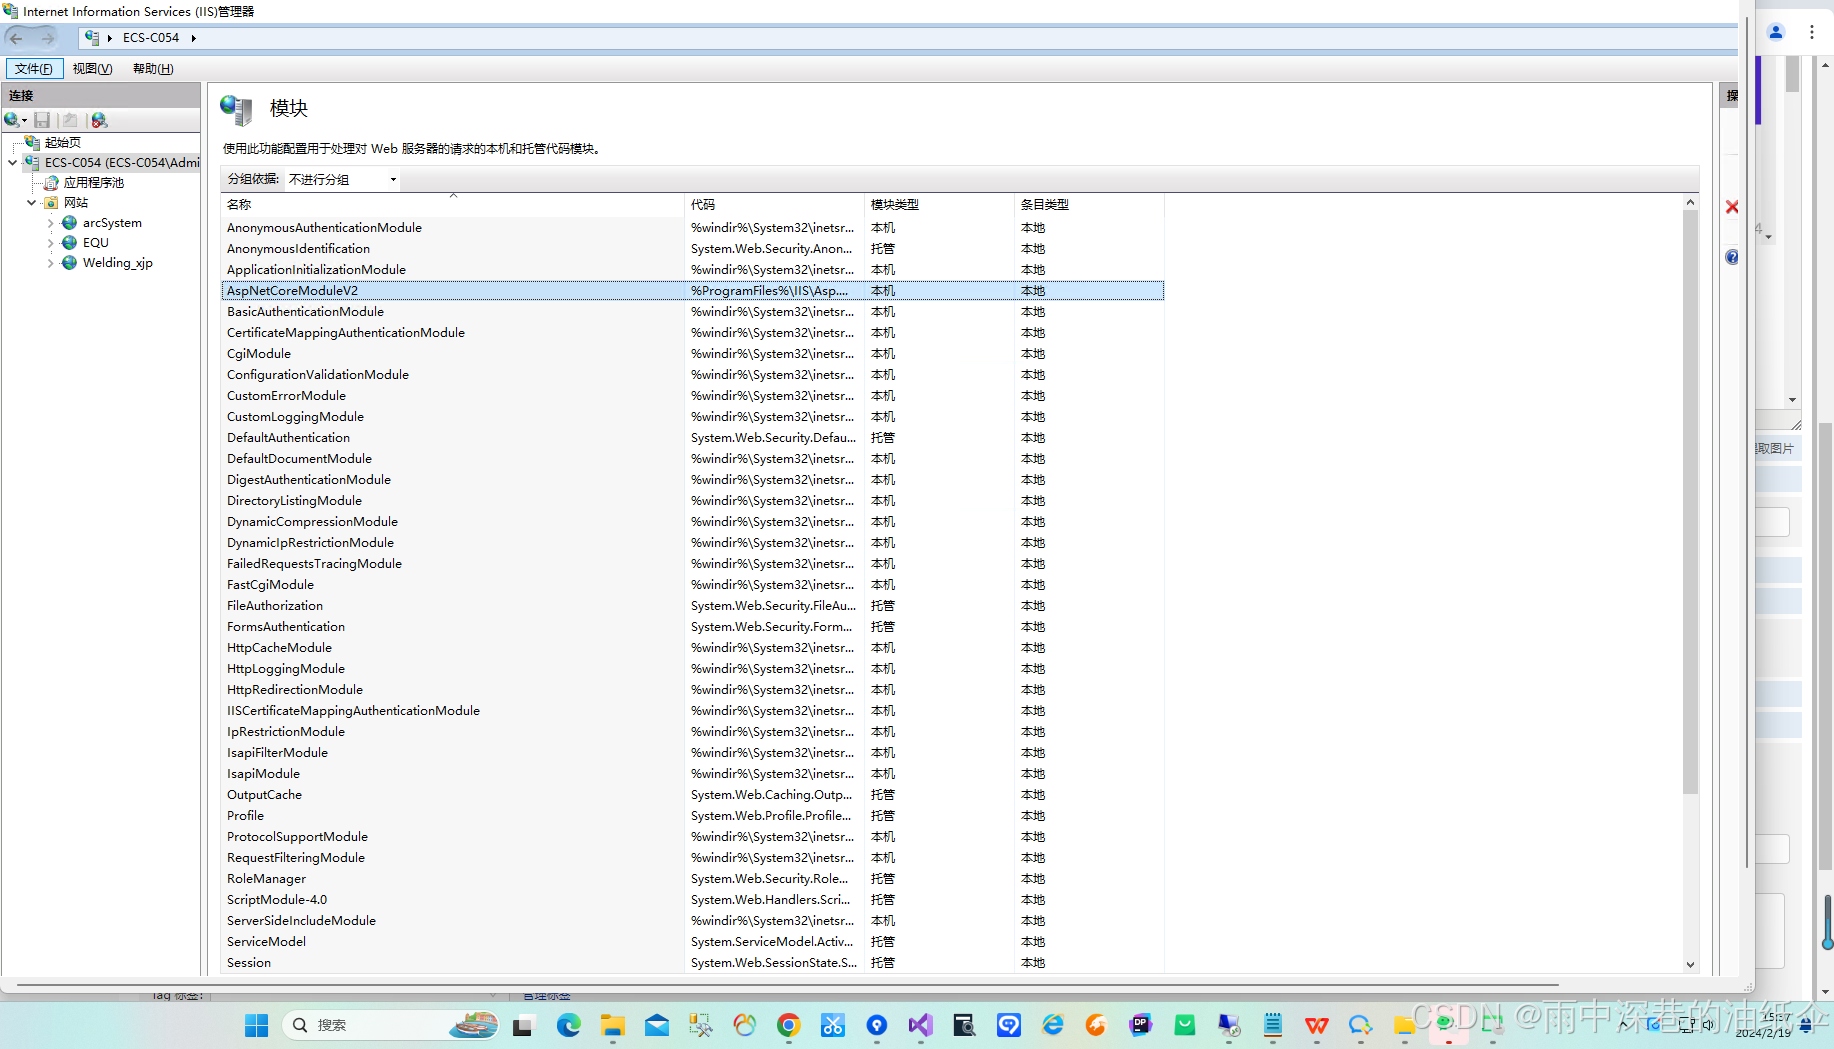Click the 应用程序池 application pools icon
Screen dimensions: 1834x1049
pos(51,182)
